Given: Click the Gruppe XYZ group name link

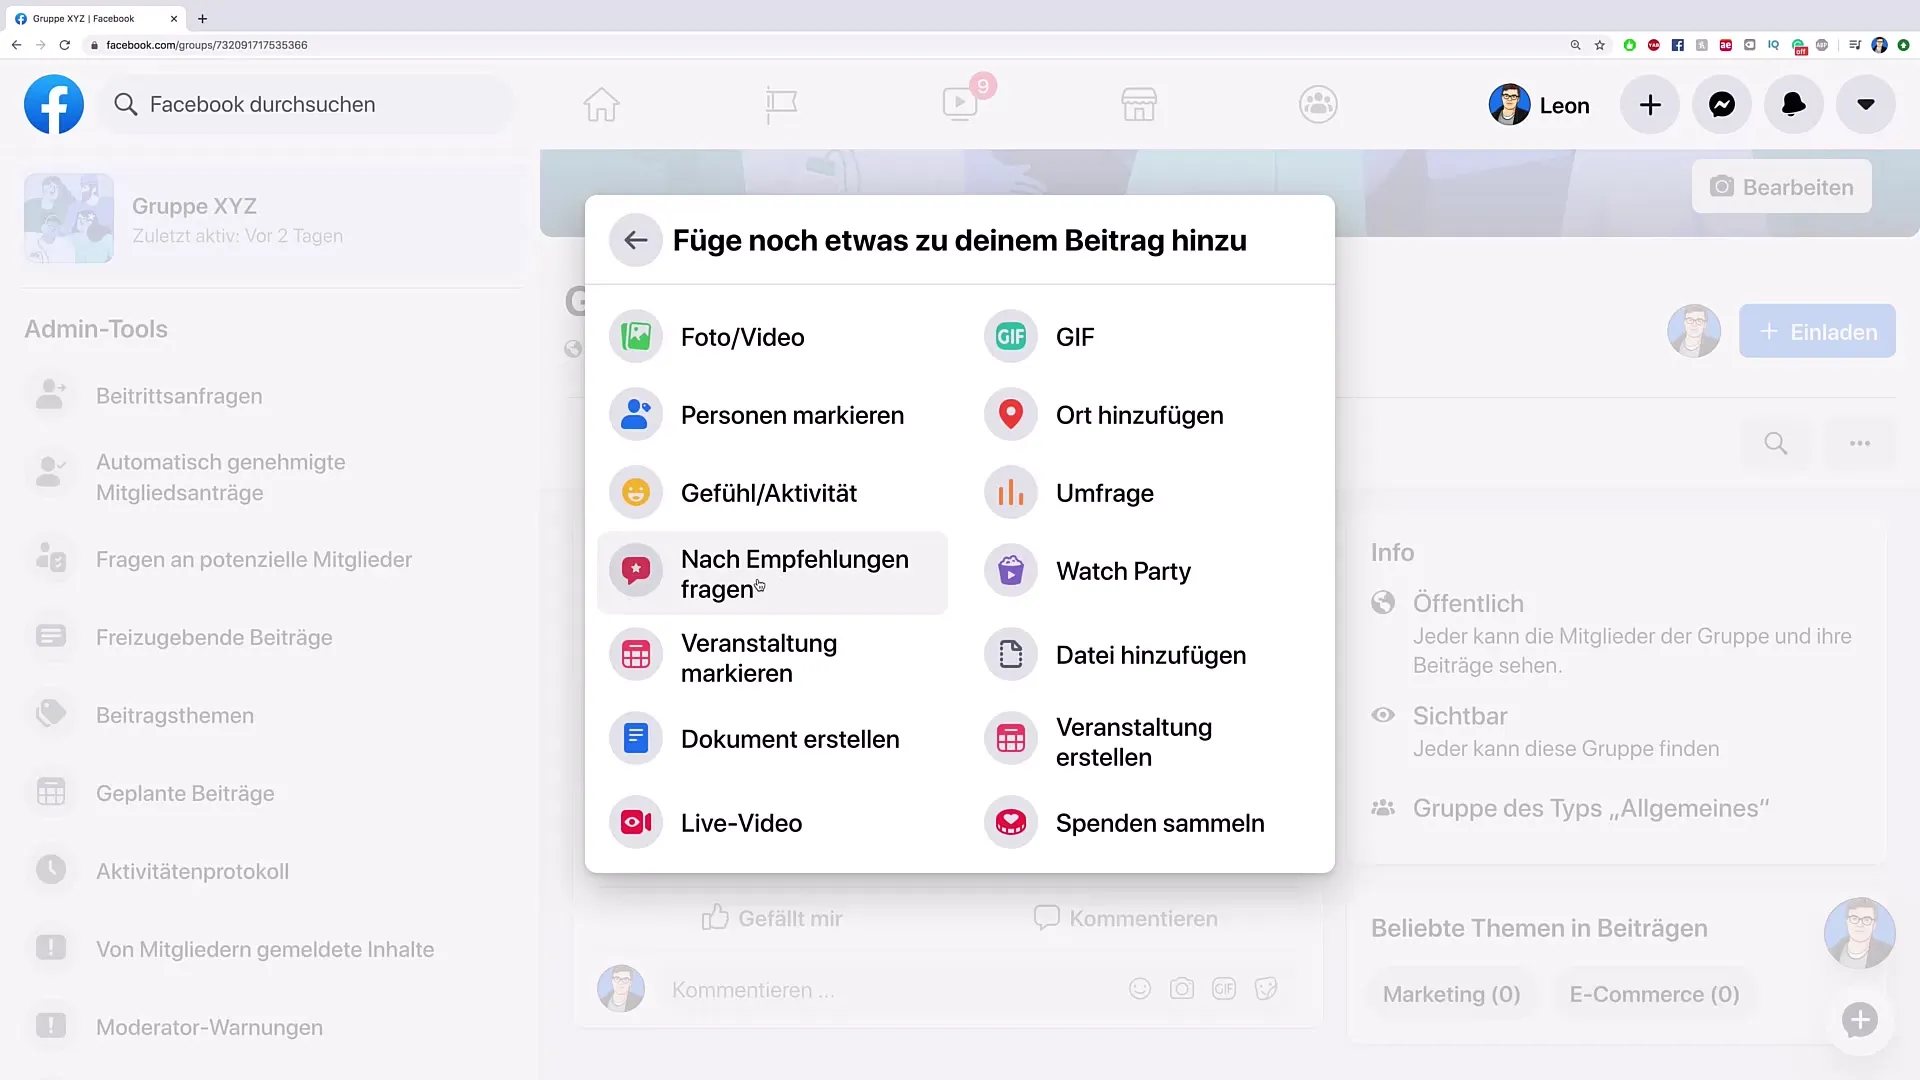Looking at the screenshot, I should point(194,206).
